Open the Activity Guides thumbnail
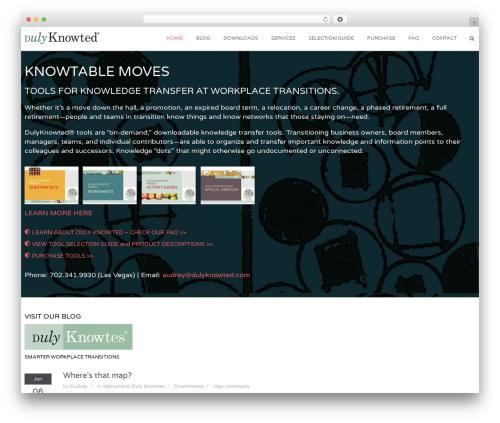The height and width of the screenshot is (423, 500). 169,185
